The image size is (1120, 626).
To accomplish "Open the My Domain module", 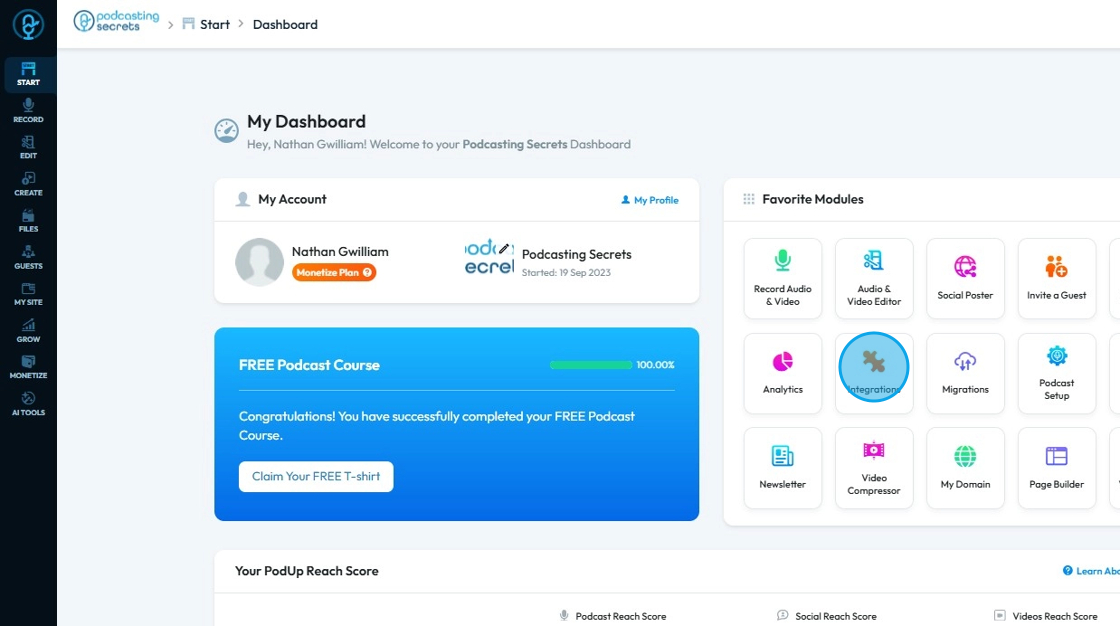I will point(966,468).
